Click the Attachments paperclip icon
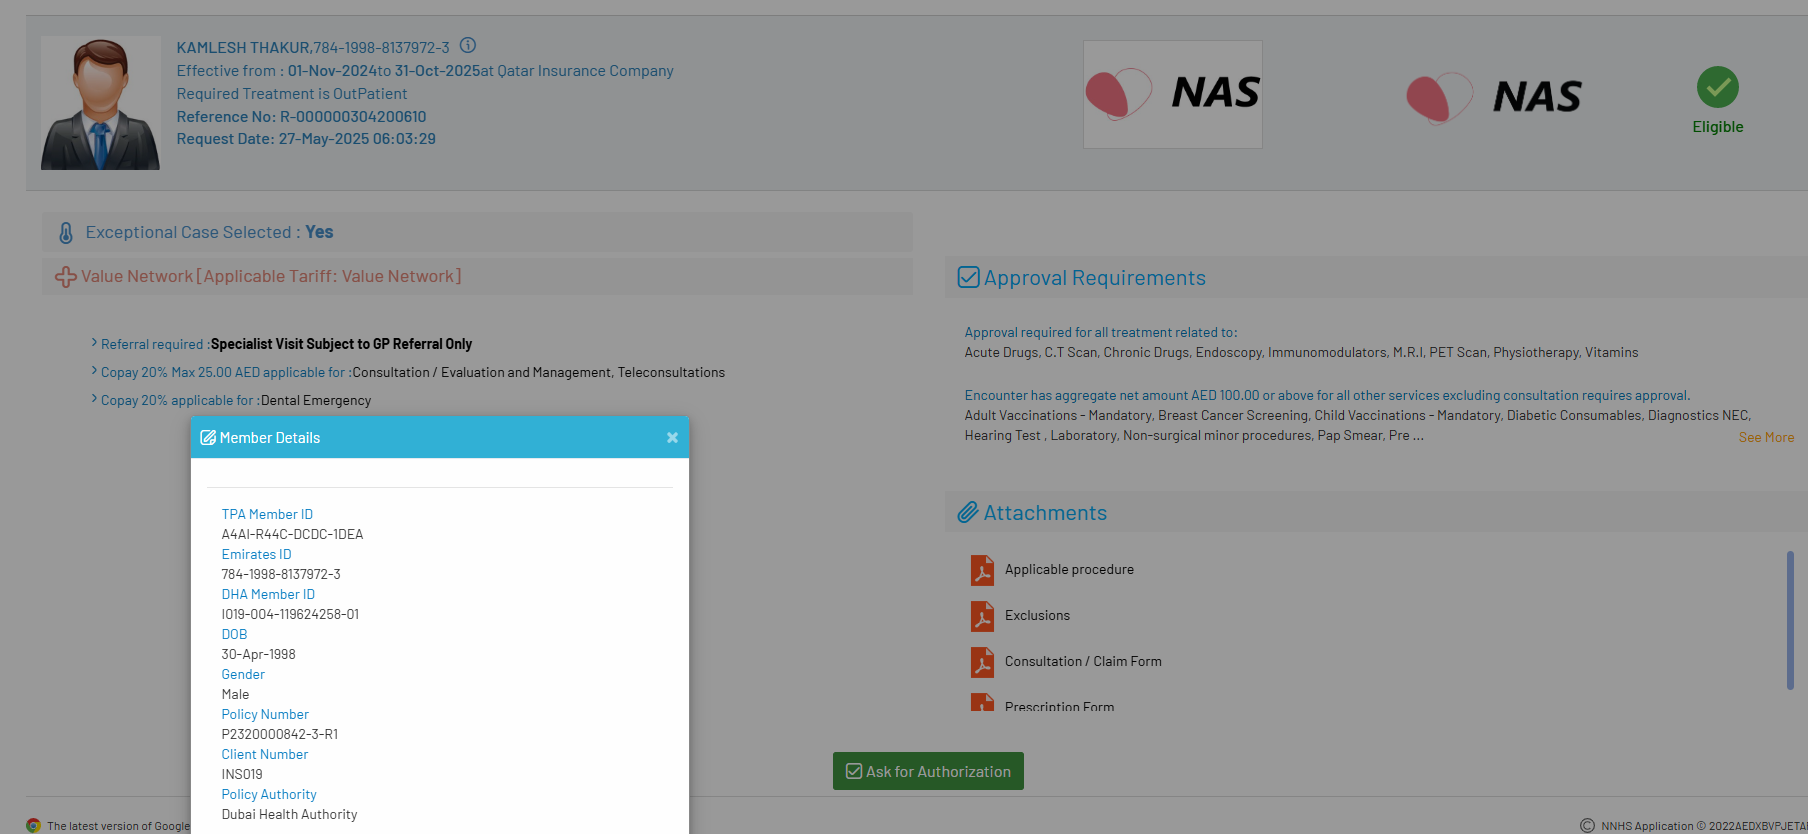 [967, 513]
